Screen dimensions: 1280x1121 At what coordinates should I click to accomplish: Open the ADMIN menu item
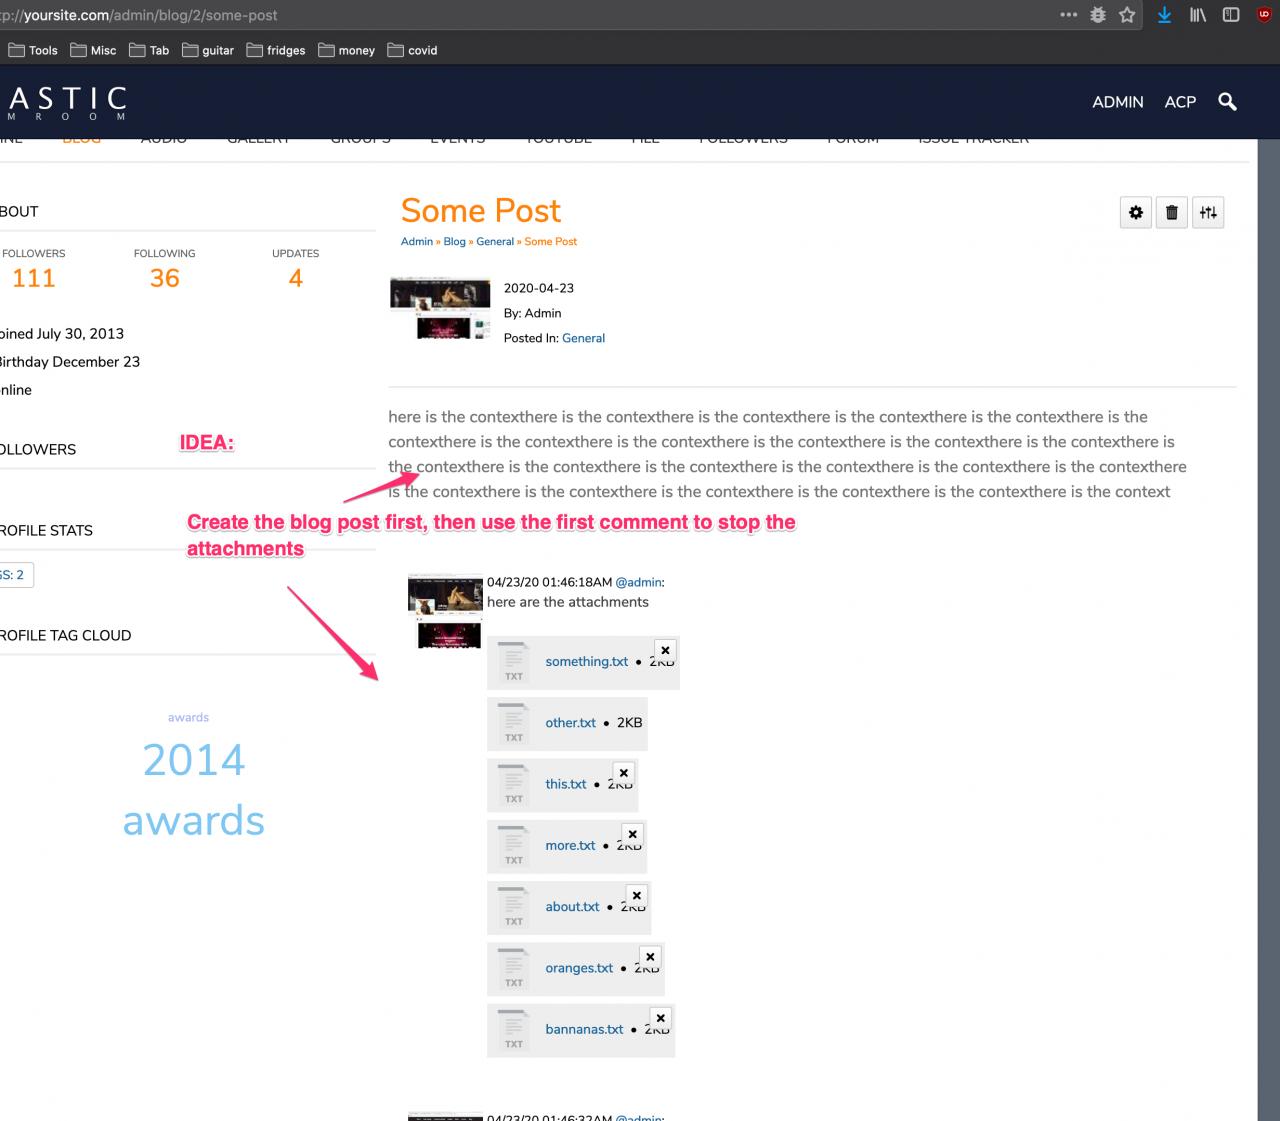[1117, 102]
